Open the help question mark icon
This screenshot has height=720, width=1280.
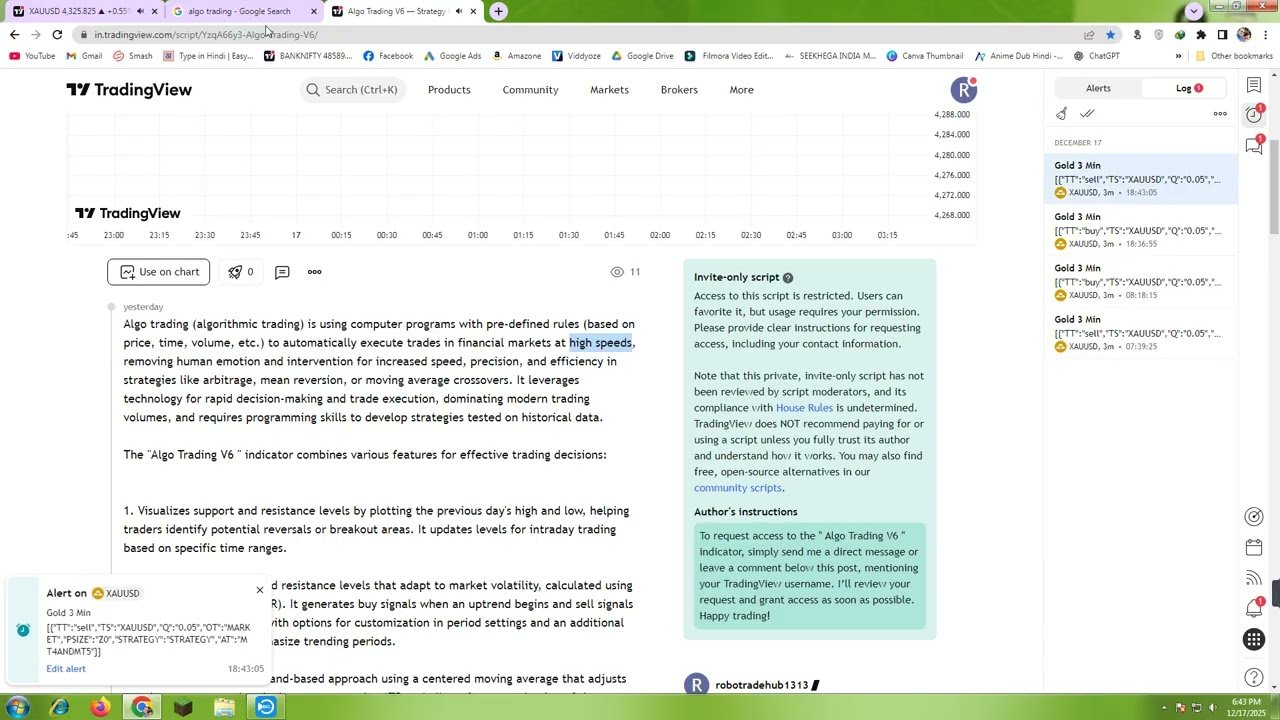click(1253, 679)
